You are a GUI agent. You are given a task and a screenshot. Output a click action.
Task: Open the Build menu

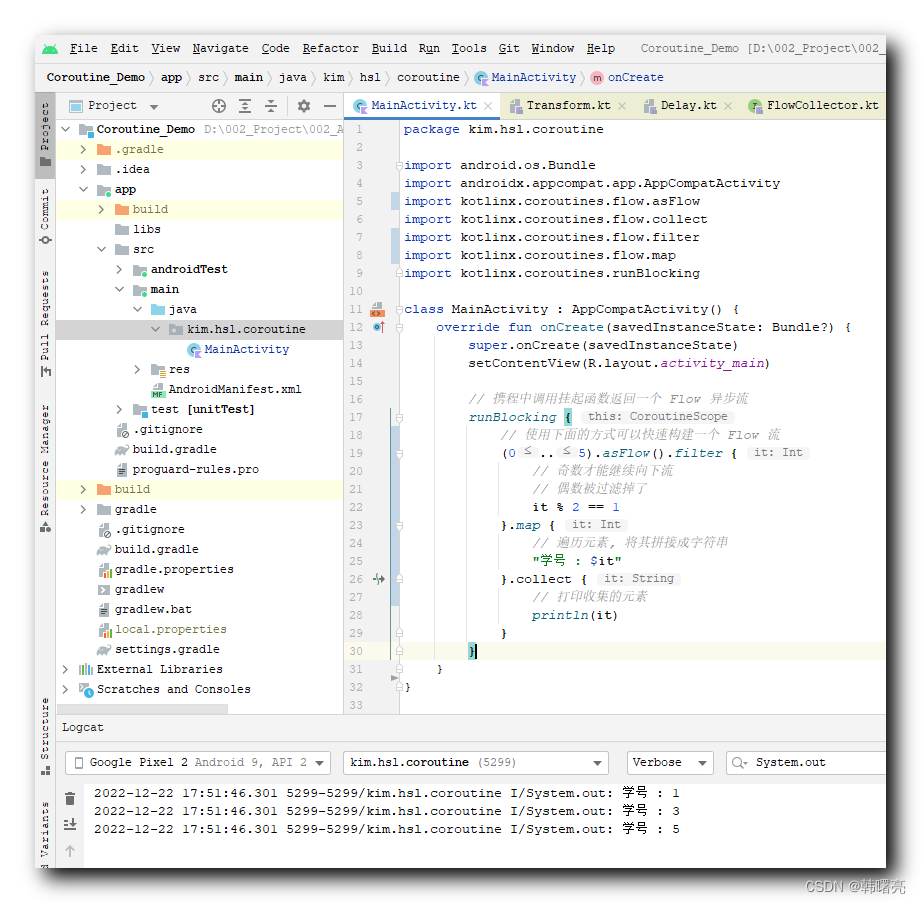tap(389, 49)
